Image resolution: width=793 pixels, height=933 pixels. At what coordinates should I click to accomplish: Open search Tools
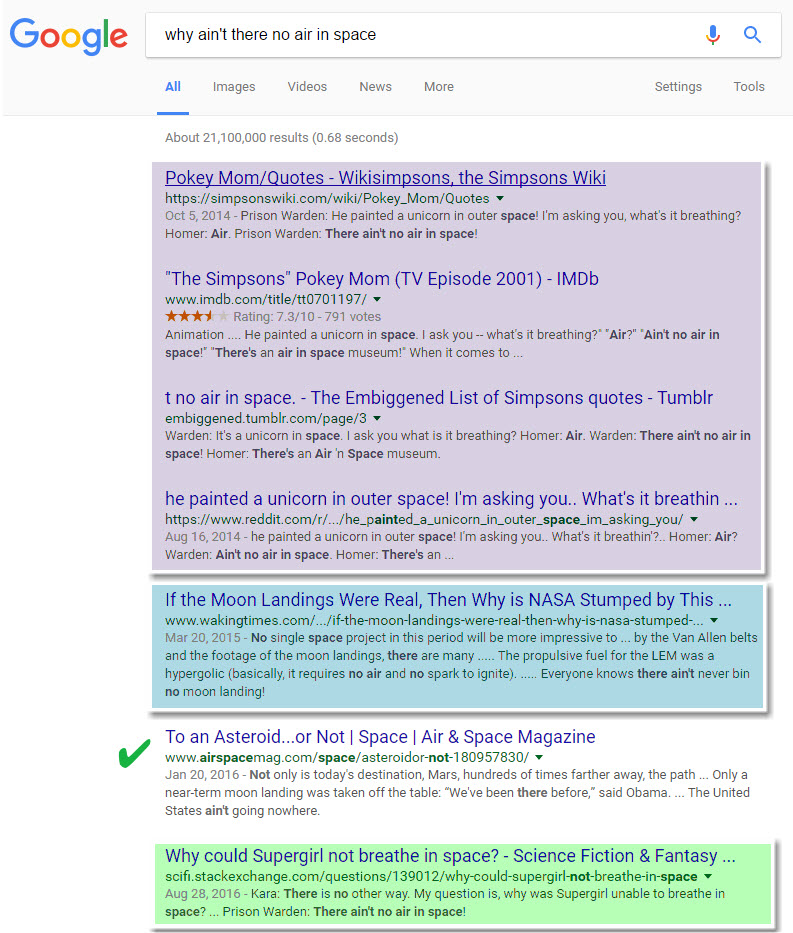(x=749, y=87)
